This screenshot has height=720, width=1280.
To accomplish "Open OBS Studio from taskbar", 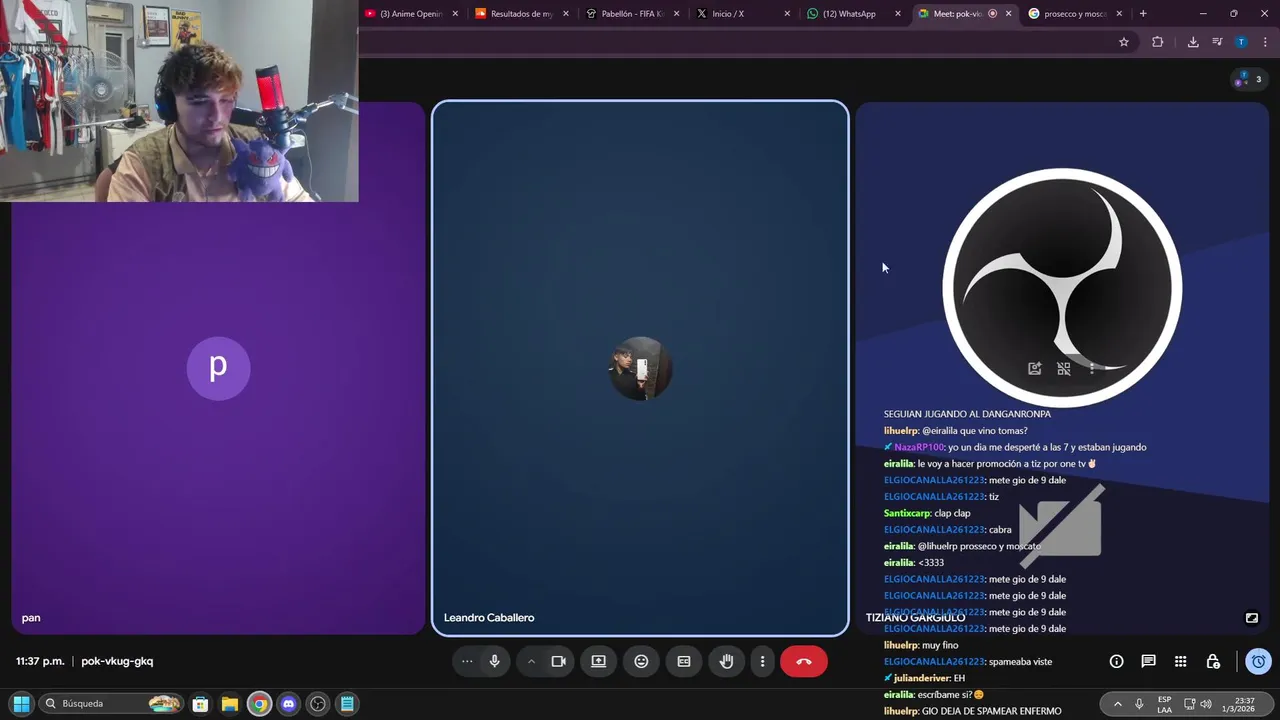I will coord(318,704).
